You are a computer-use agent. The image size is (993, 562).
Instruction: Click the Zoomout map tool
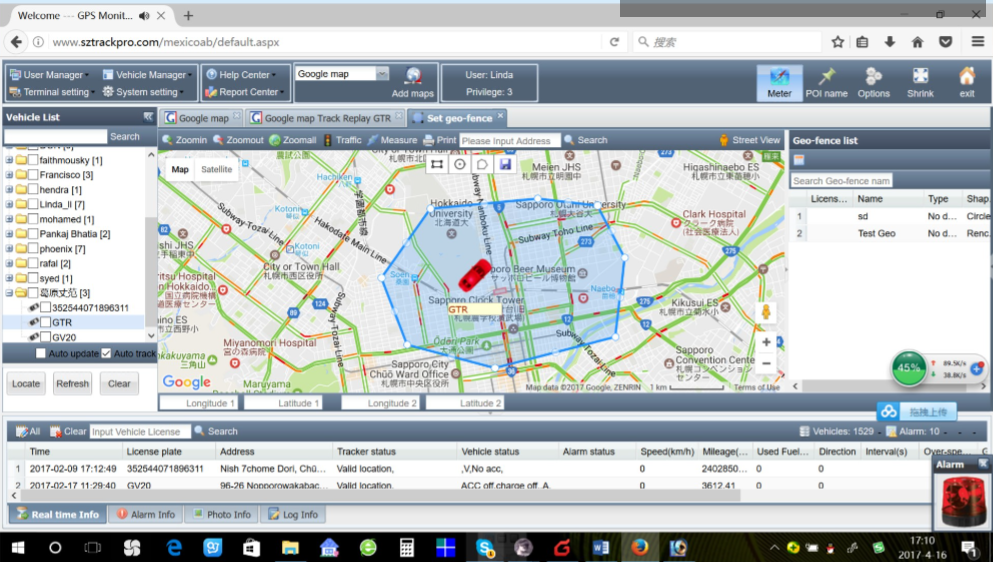click(x=238, y=140)
